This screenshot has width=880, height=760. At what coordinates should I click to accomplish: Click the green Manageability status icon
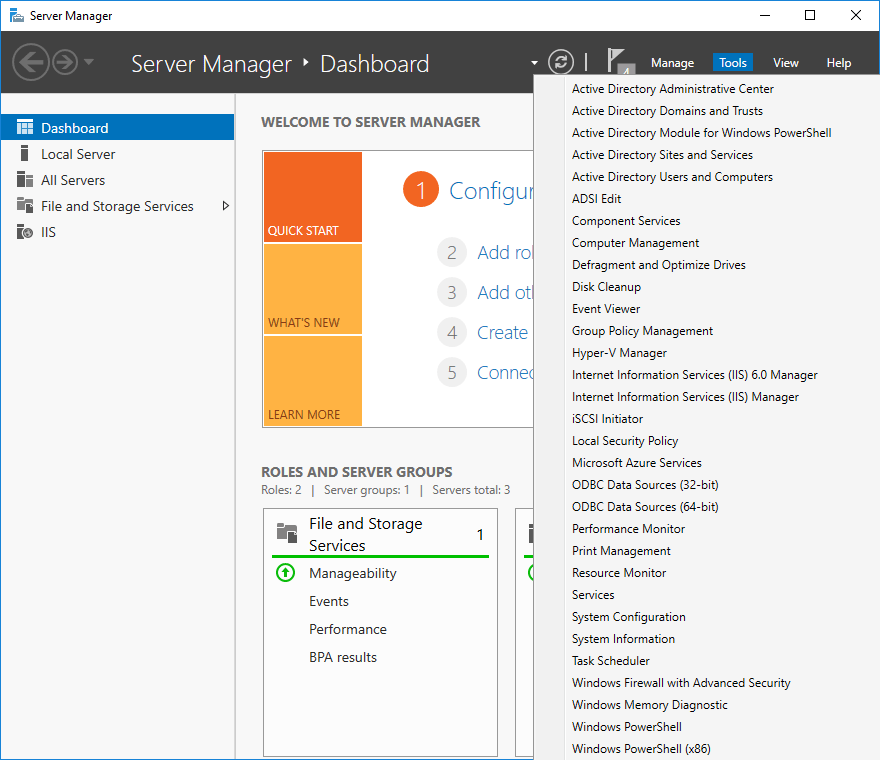tap(286, 573)
